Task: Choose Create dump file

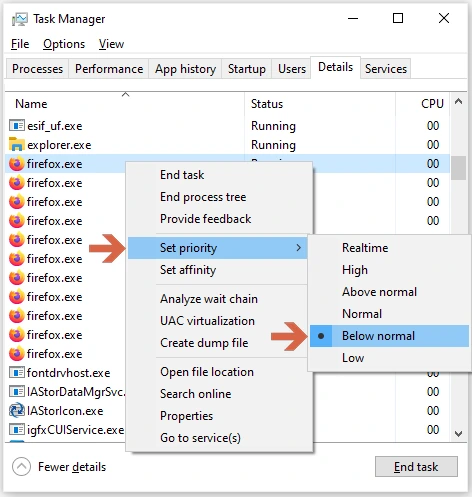Action: click(x=217, y=343)
